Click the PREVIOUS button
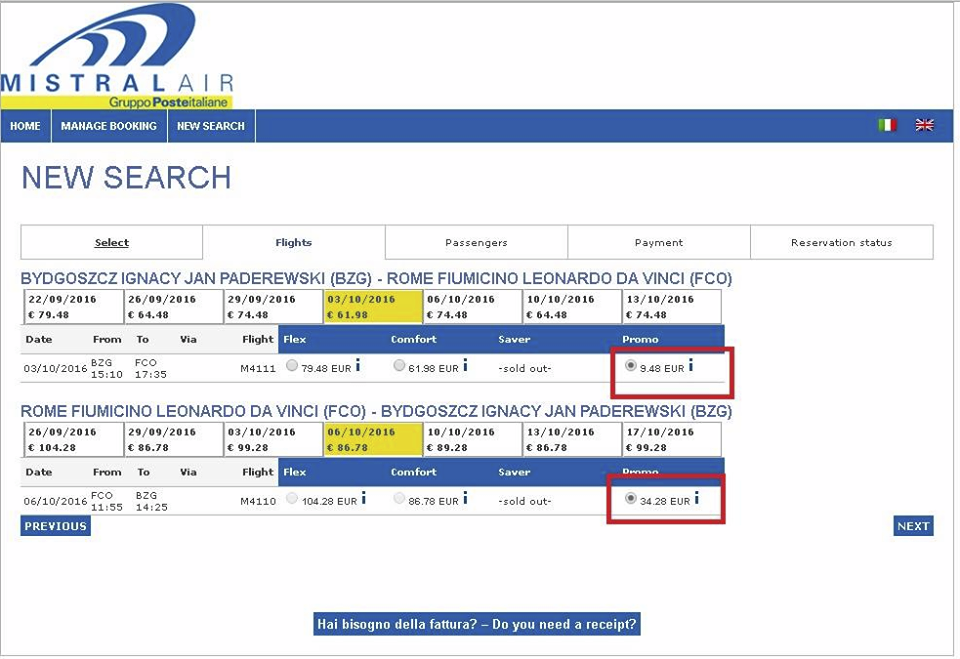 coord(56,526)
